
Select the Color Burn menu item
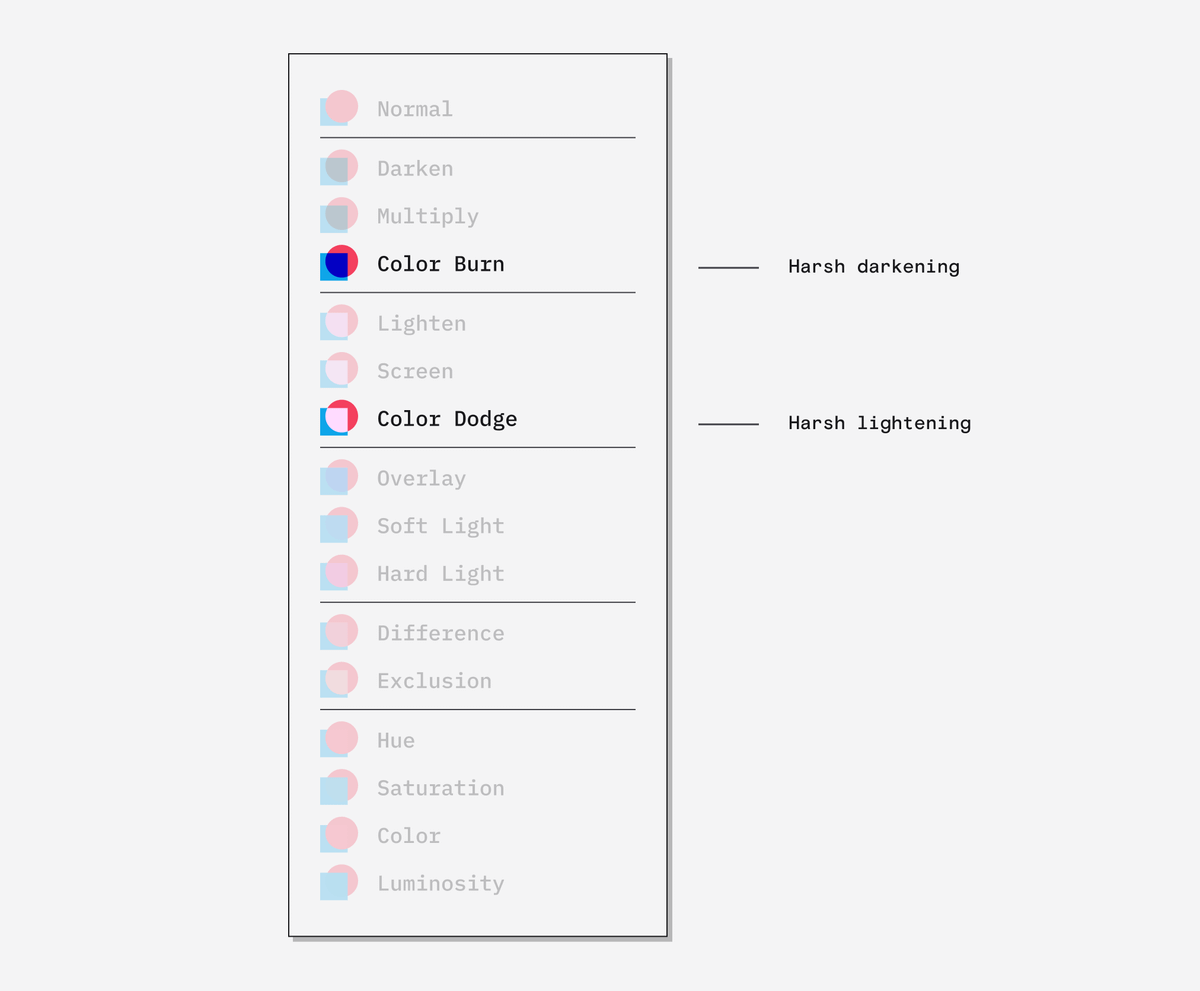440,264
